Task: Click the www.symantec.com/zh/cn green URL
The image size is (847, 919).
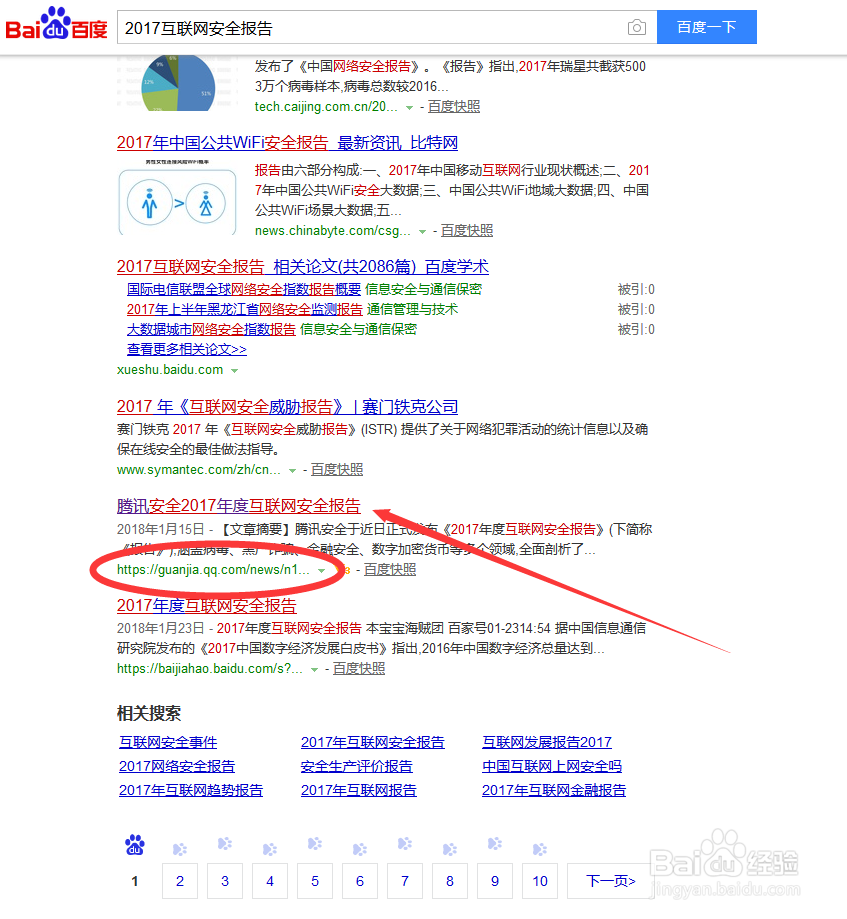Action: 198,469
